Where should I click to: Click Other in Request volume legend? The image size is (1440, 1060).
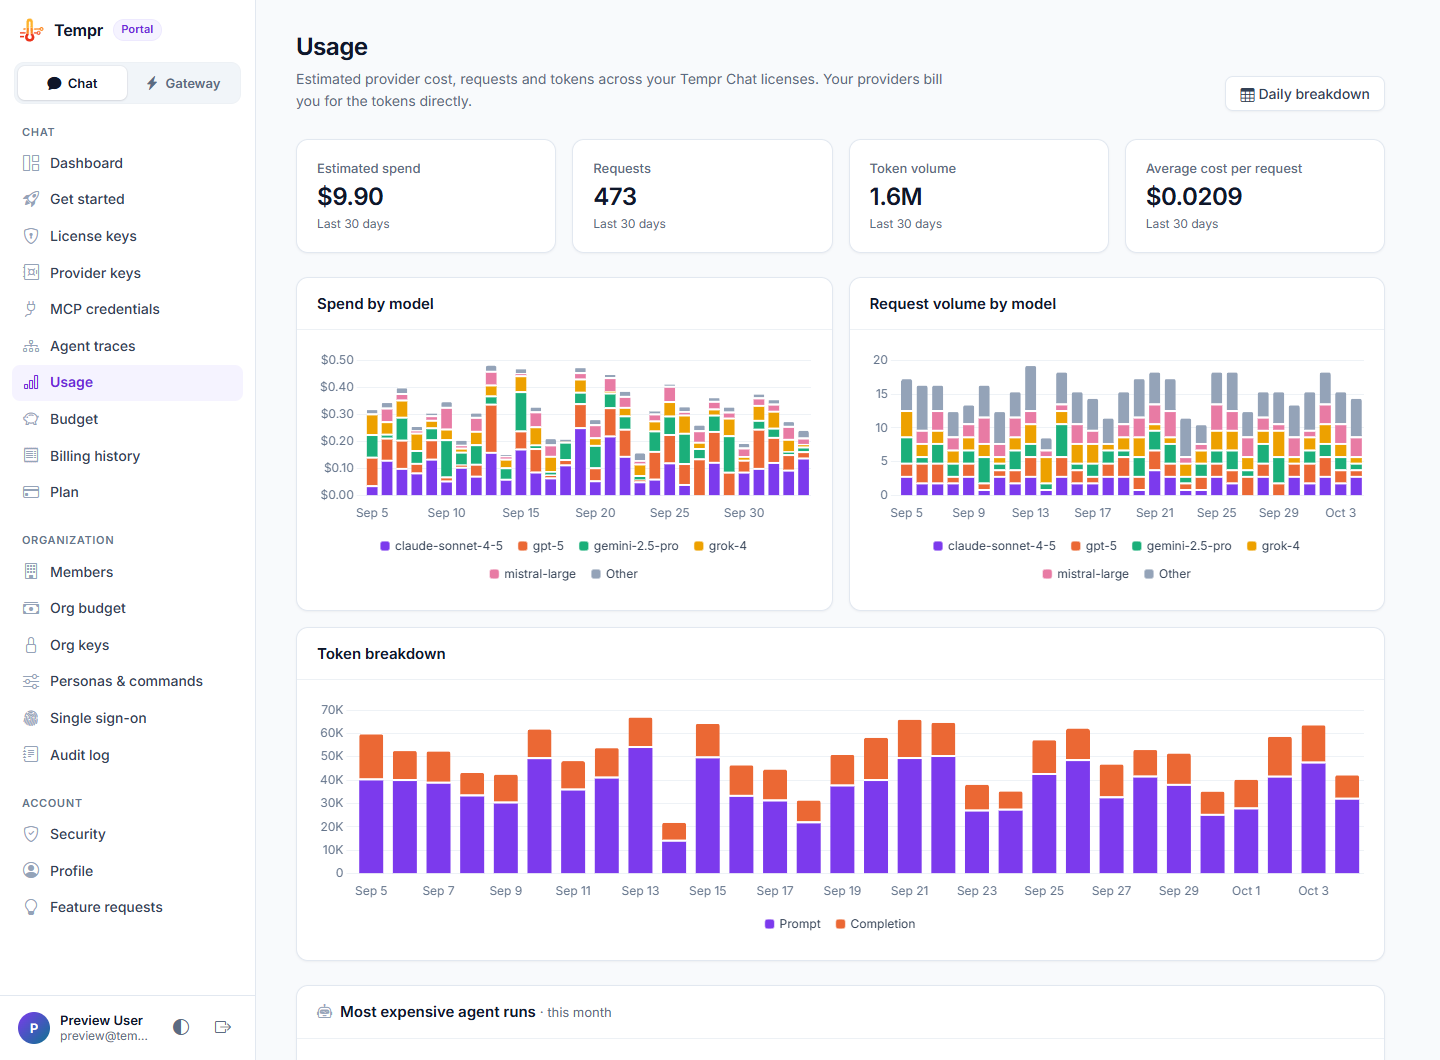point(1167,574)
